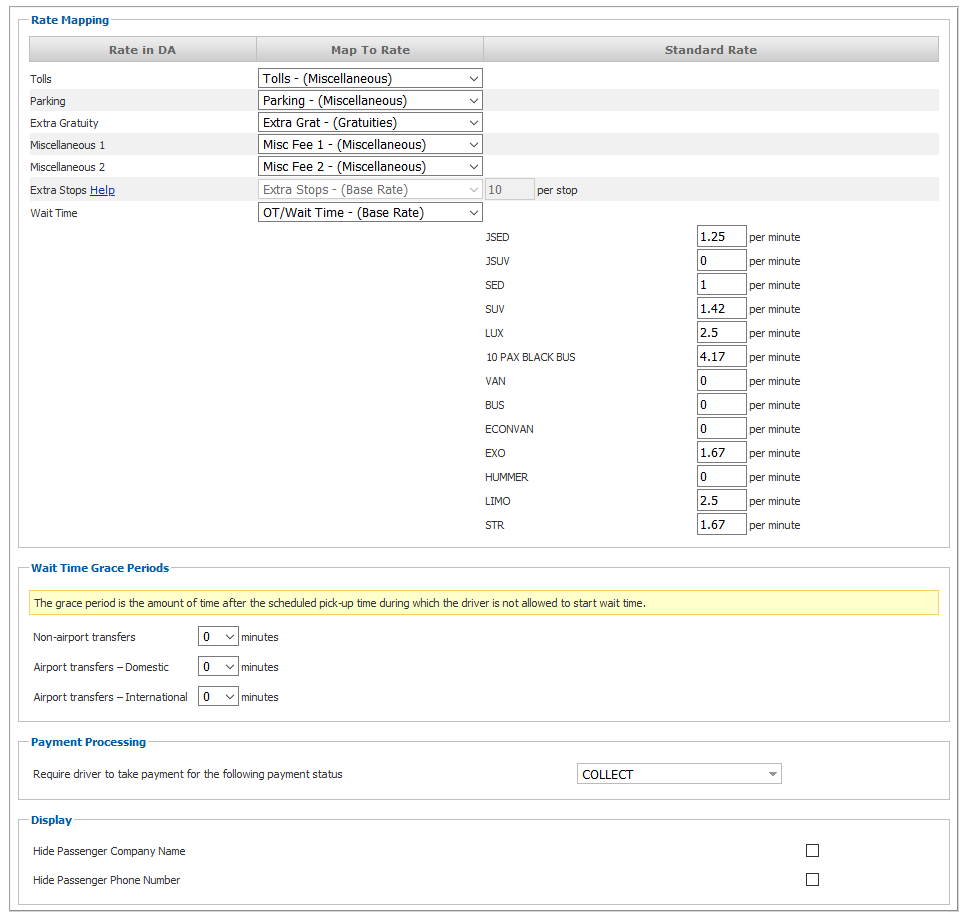Click the JSED per minute rate field
Viewport: 970px width, 917px height.
[x=721, y=237]
